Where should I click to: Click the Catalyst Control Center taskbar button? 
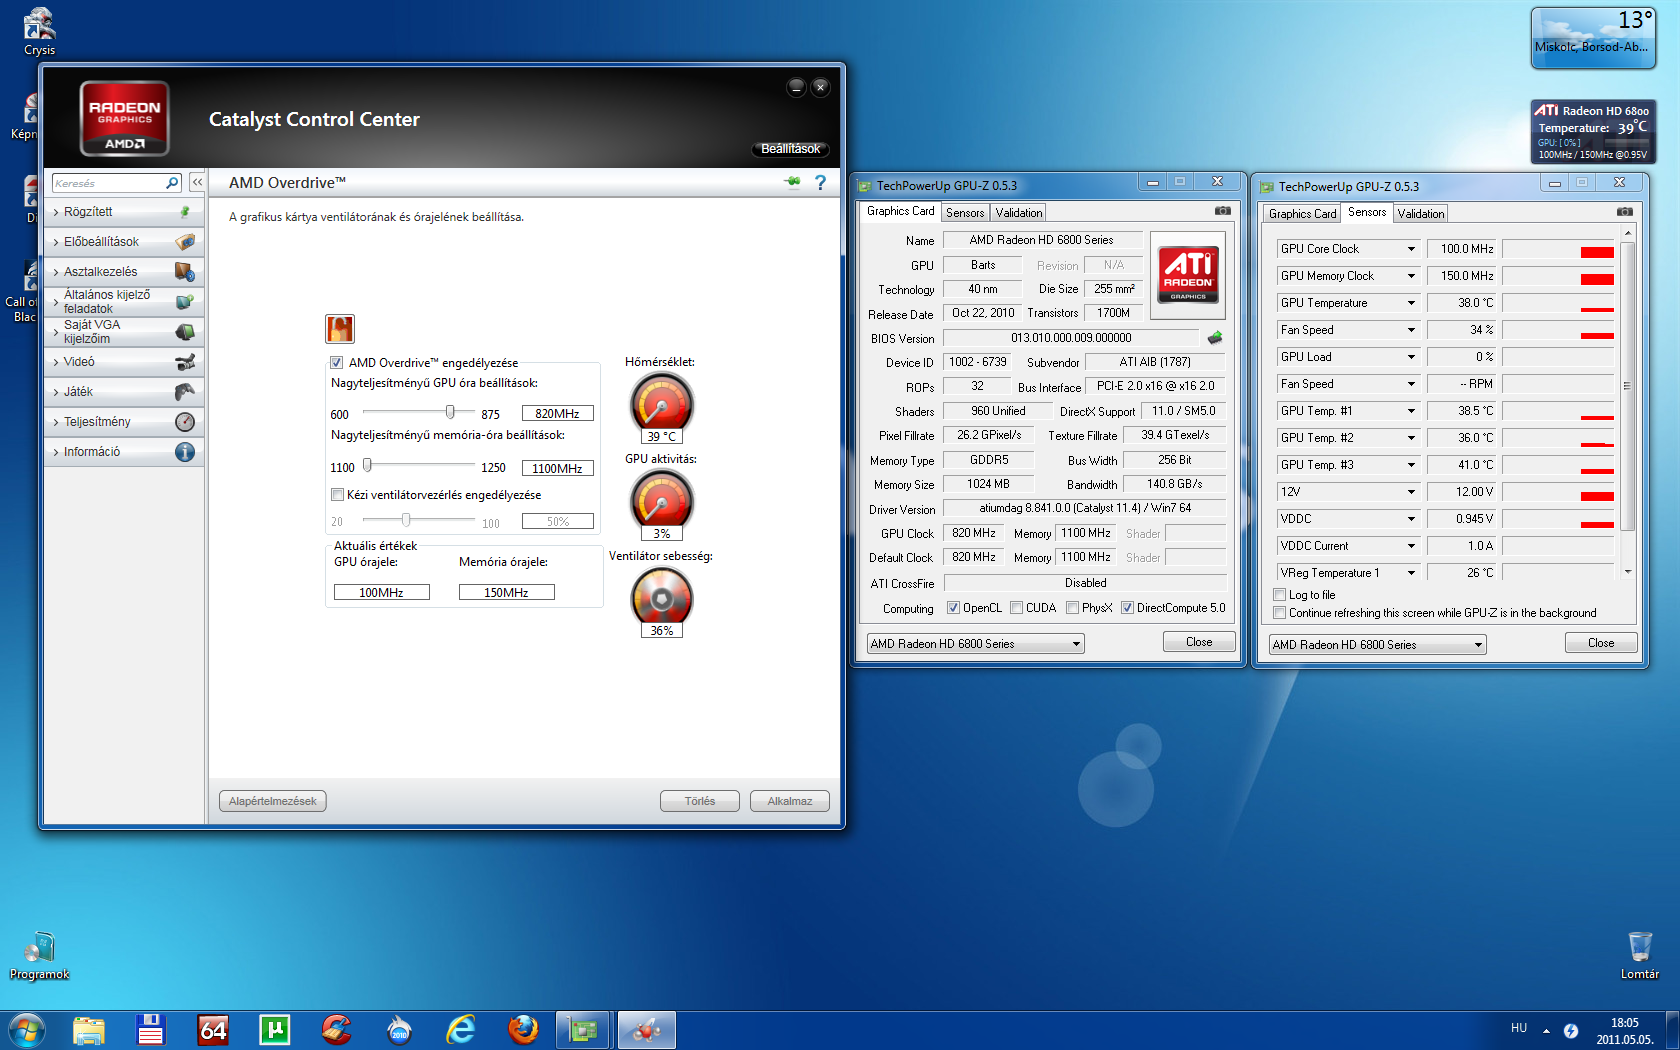(646, 1030)
